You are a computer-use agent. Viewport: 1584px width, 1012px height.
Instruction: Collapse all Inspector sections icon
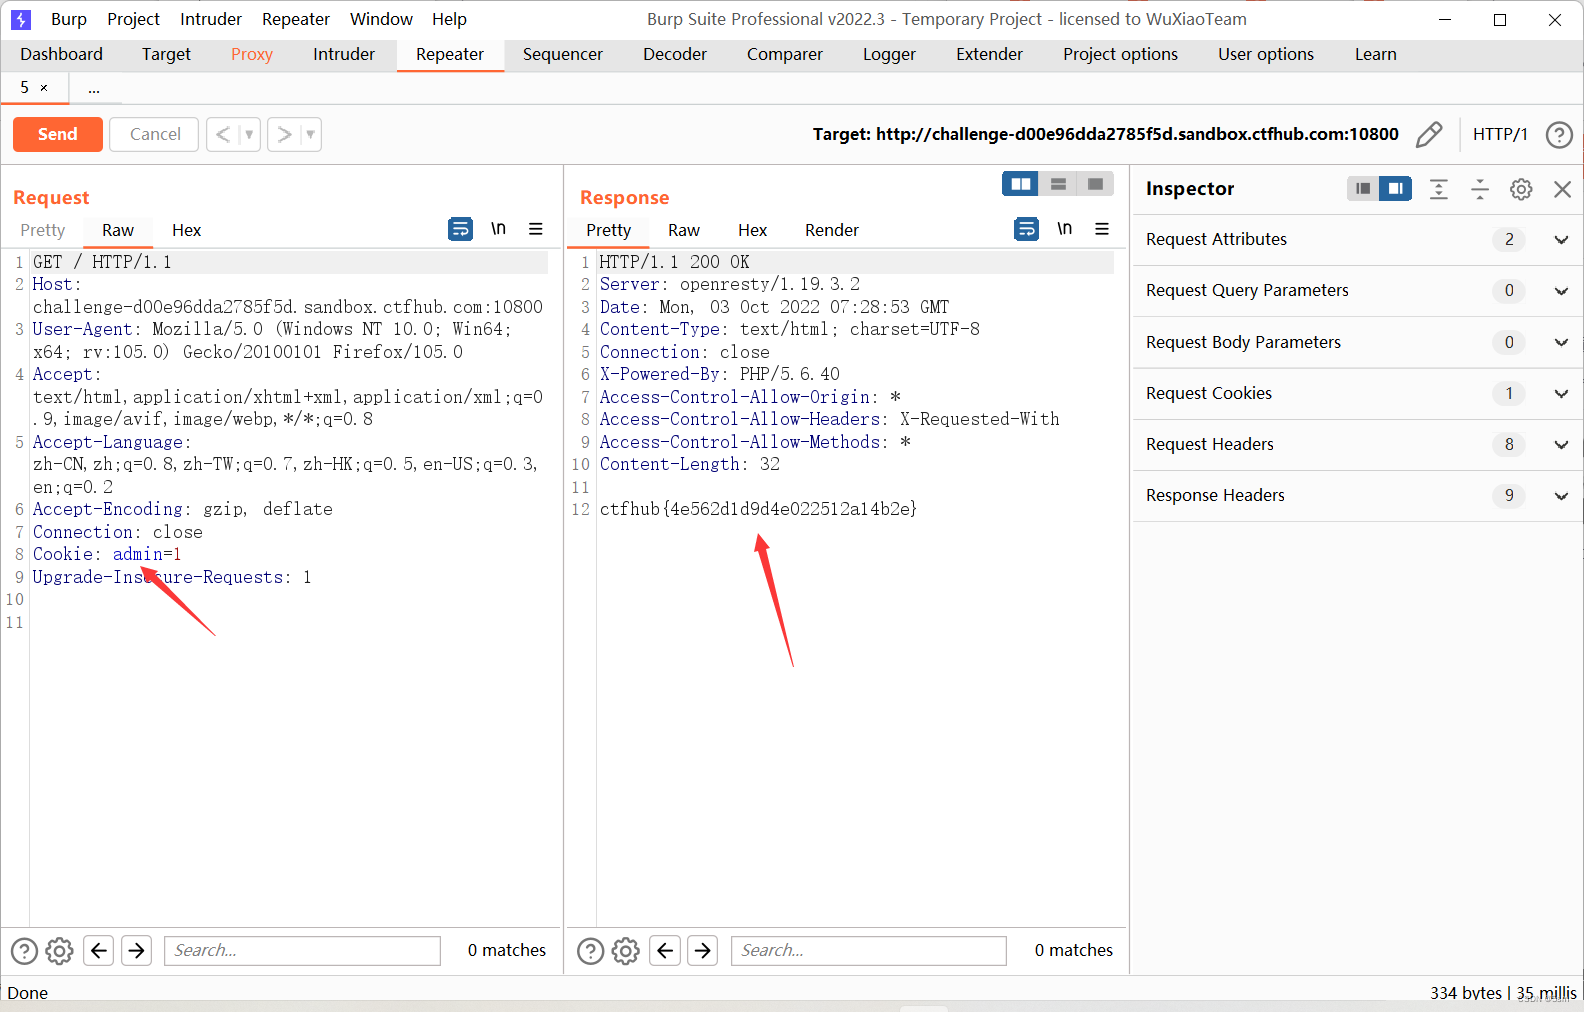coord(1480,189)
